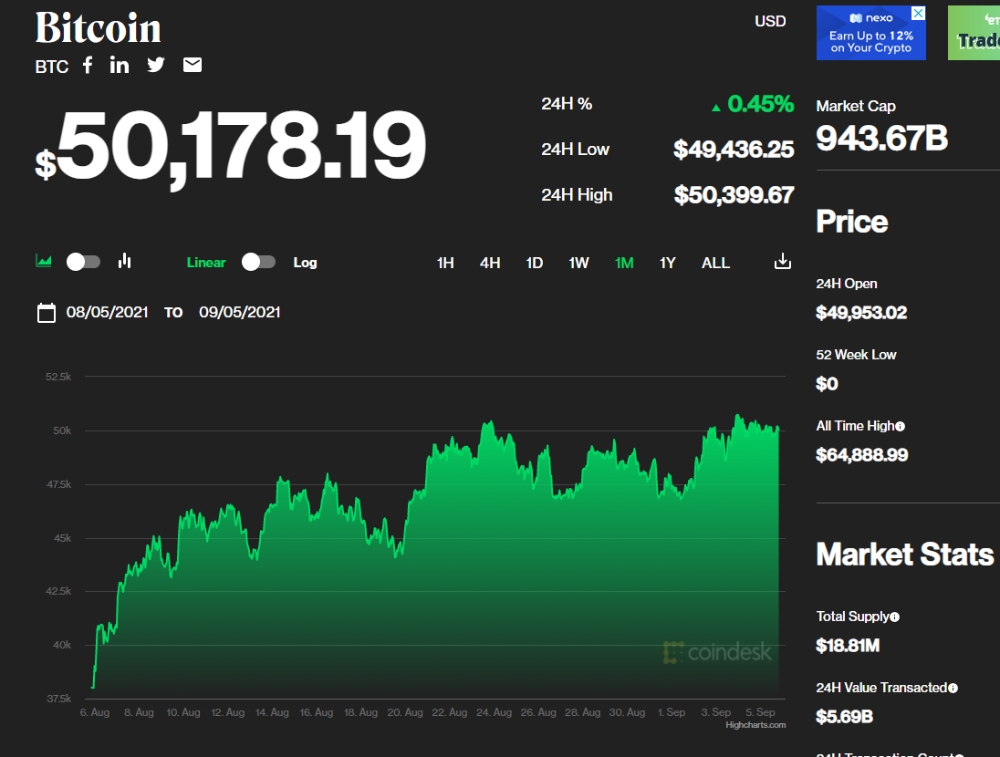Click the 52.5k y-axis label
Image resolution: width=1000 pixels, height=757 pixels.
tap(59, 378)
